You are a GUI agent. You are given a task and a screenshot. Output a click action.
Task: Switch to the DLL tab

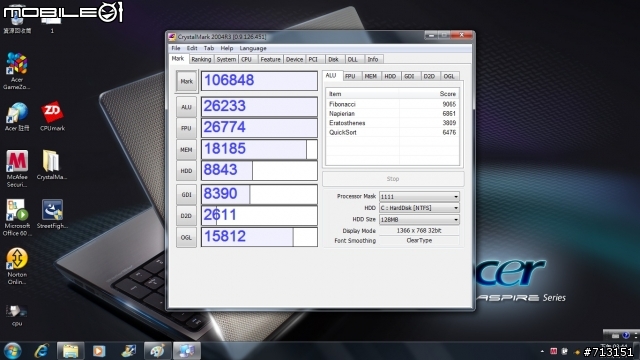(x=353, y=60)
